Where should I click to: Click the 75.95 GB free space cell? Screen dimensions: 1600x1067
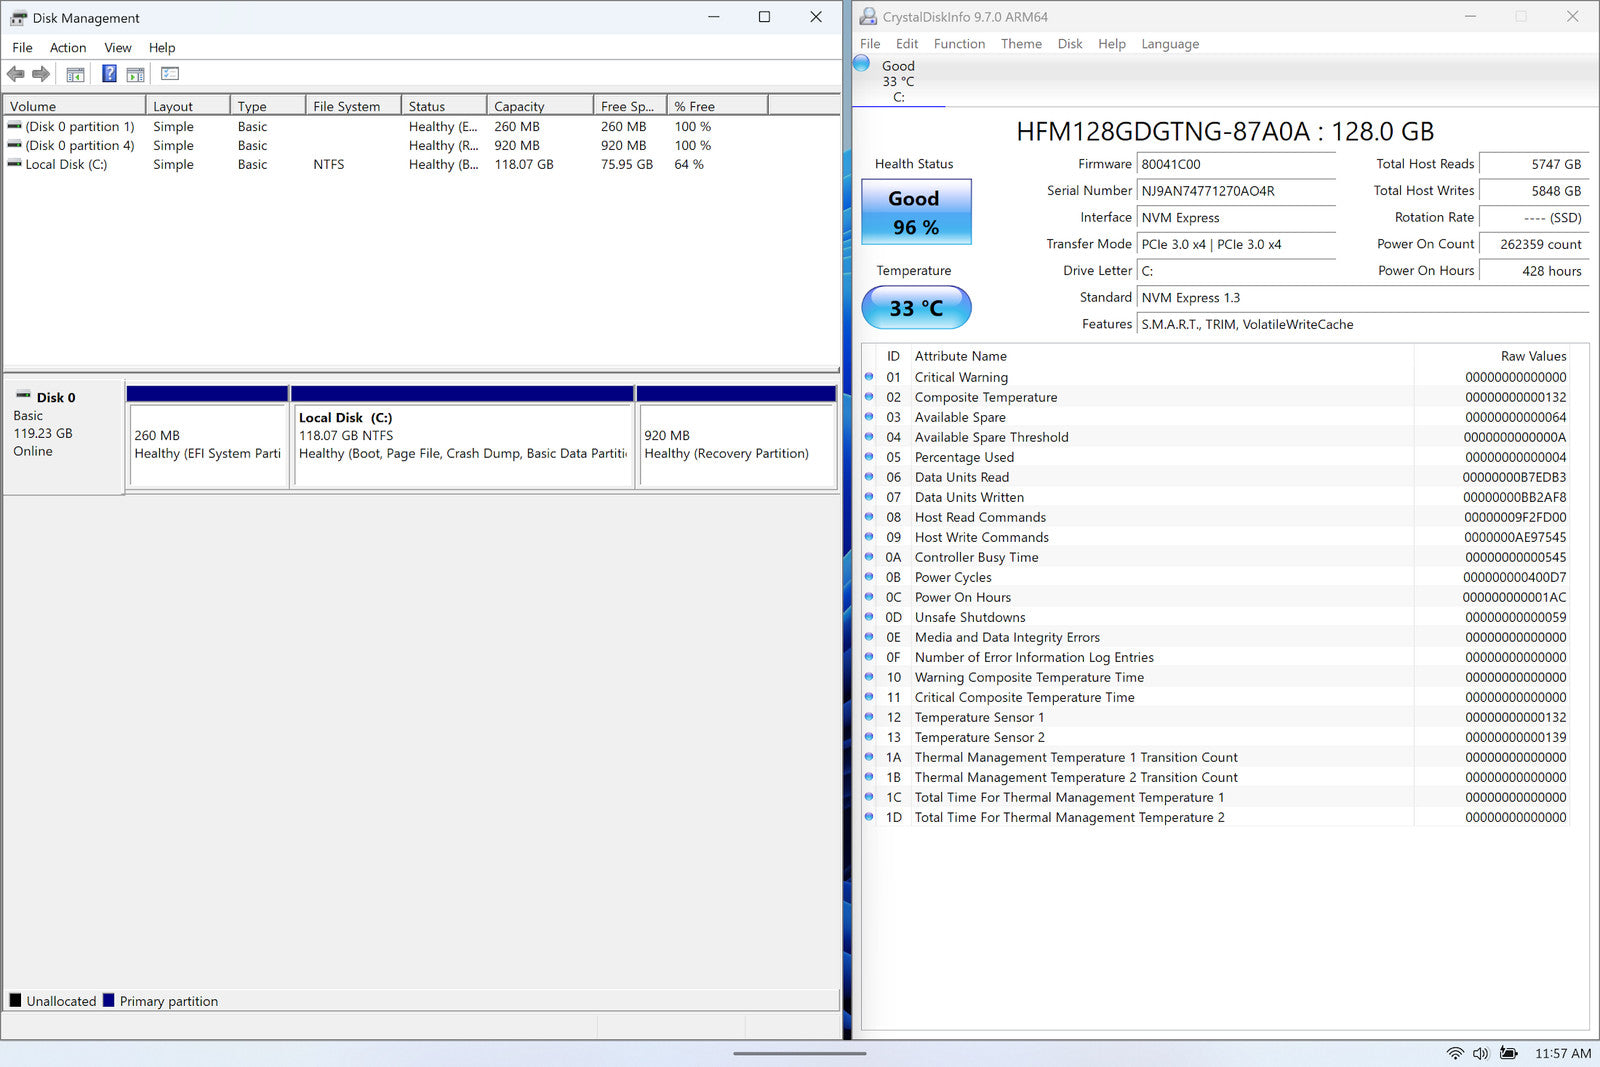[627, 164]
